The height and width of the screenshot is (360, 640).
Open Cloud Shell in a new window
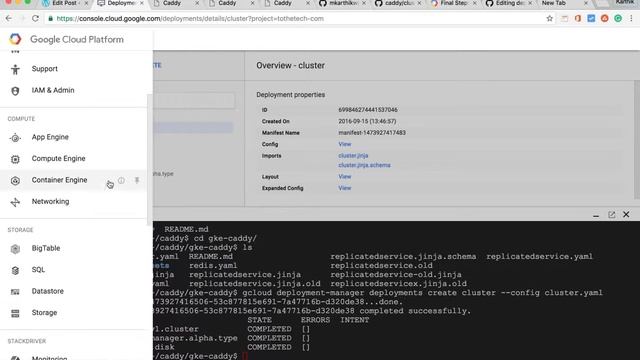coord(611,215)
